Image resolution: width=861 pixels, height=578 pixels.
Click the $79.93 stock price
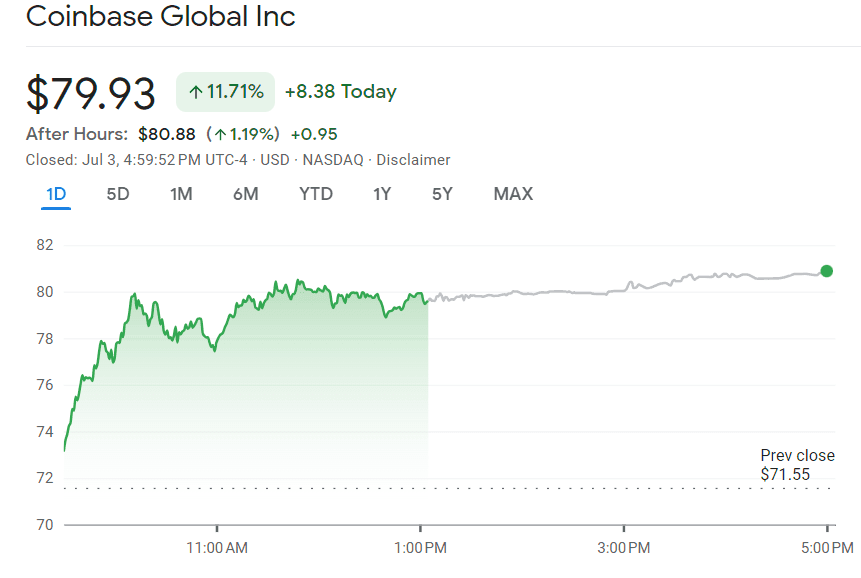click(91, 93)
